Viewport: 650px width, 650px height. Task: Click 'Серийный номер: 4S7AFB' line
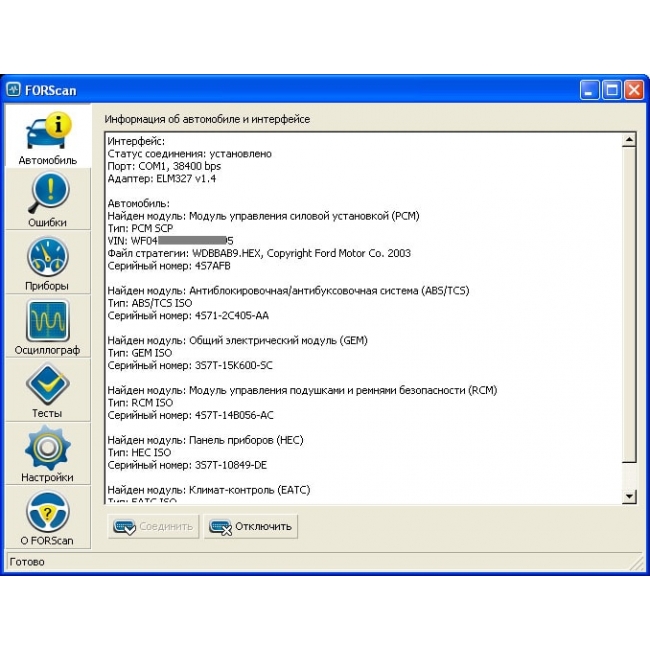[x=169, y=266]
